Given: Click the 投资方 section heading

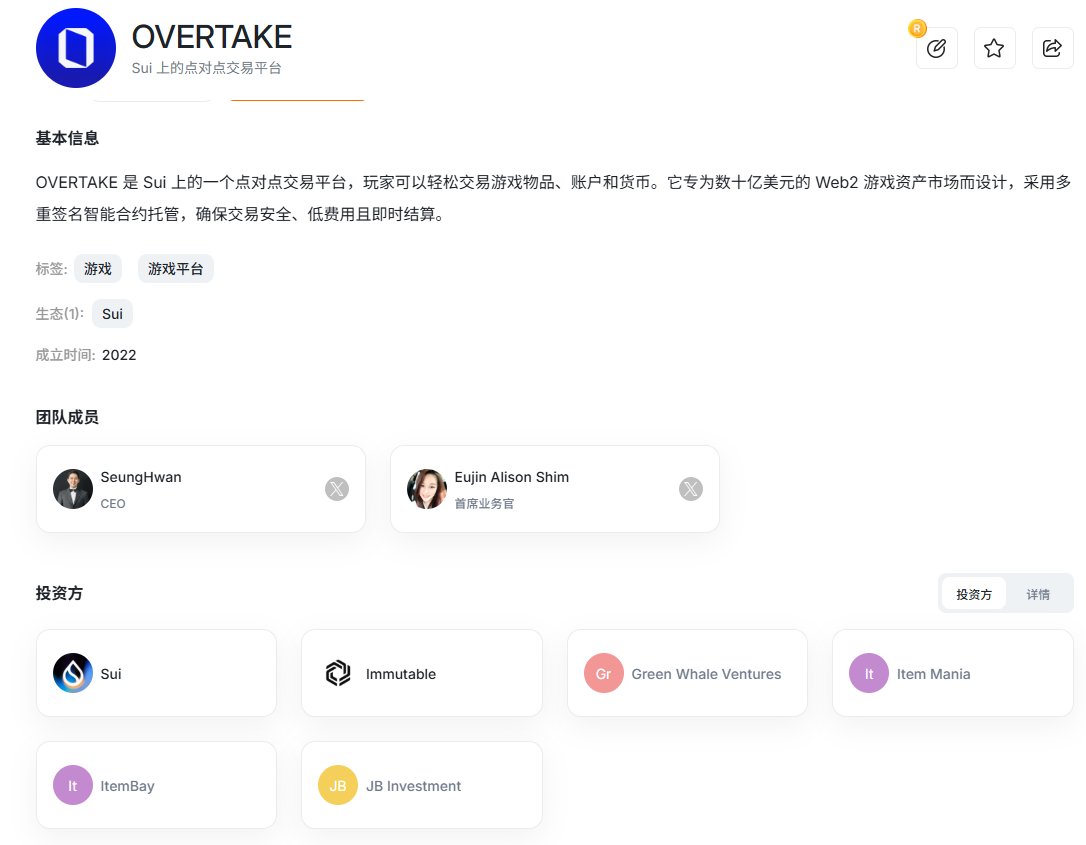Looking at the screenshot, I should [60, 593].
